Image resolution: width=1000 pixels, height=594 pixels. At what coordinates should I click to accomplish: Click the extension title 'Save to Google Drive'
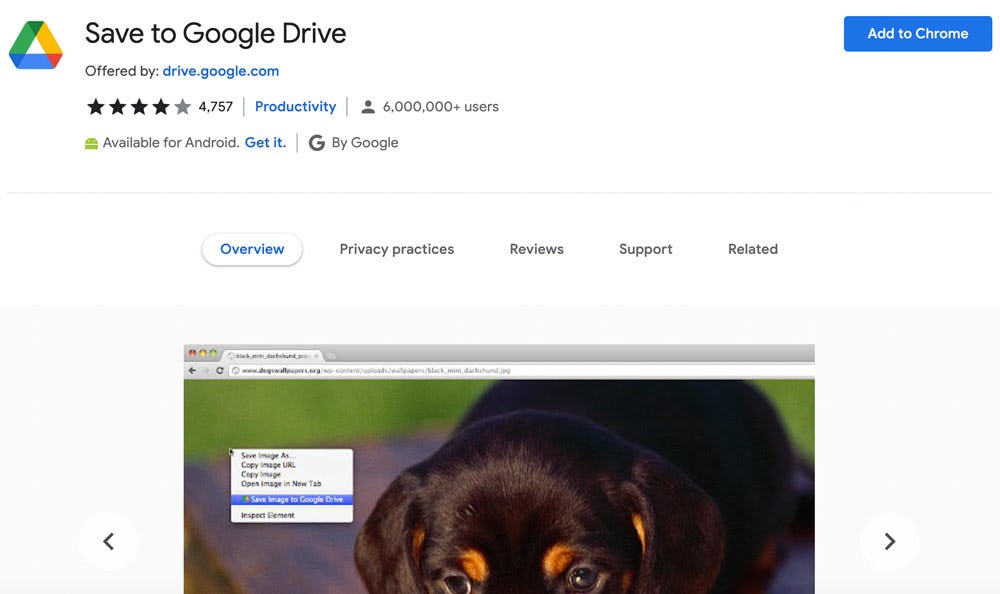[215, 33]
